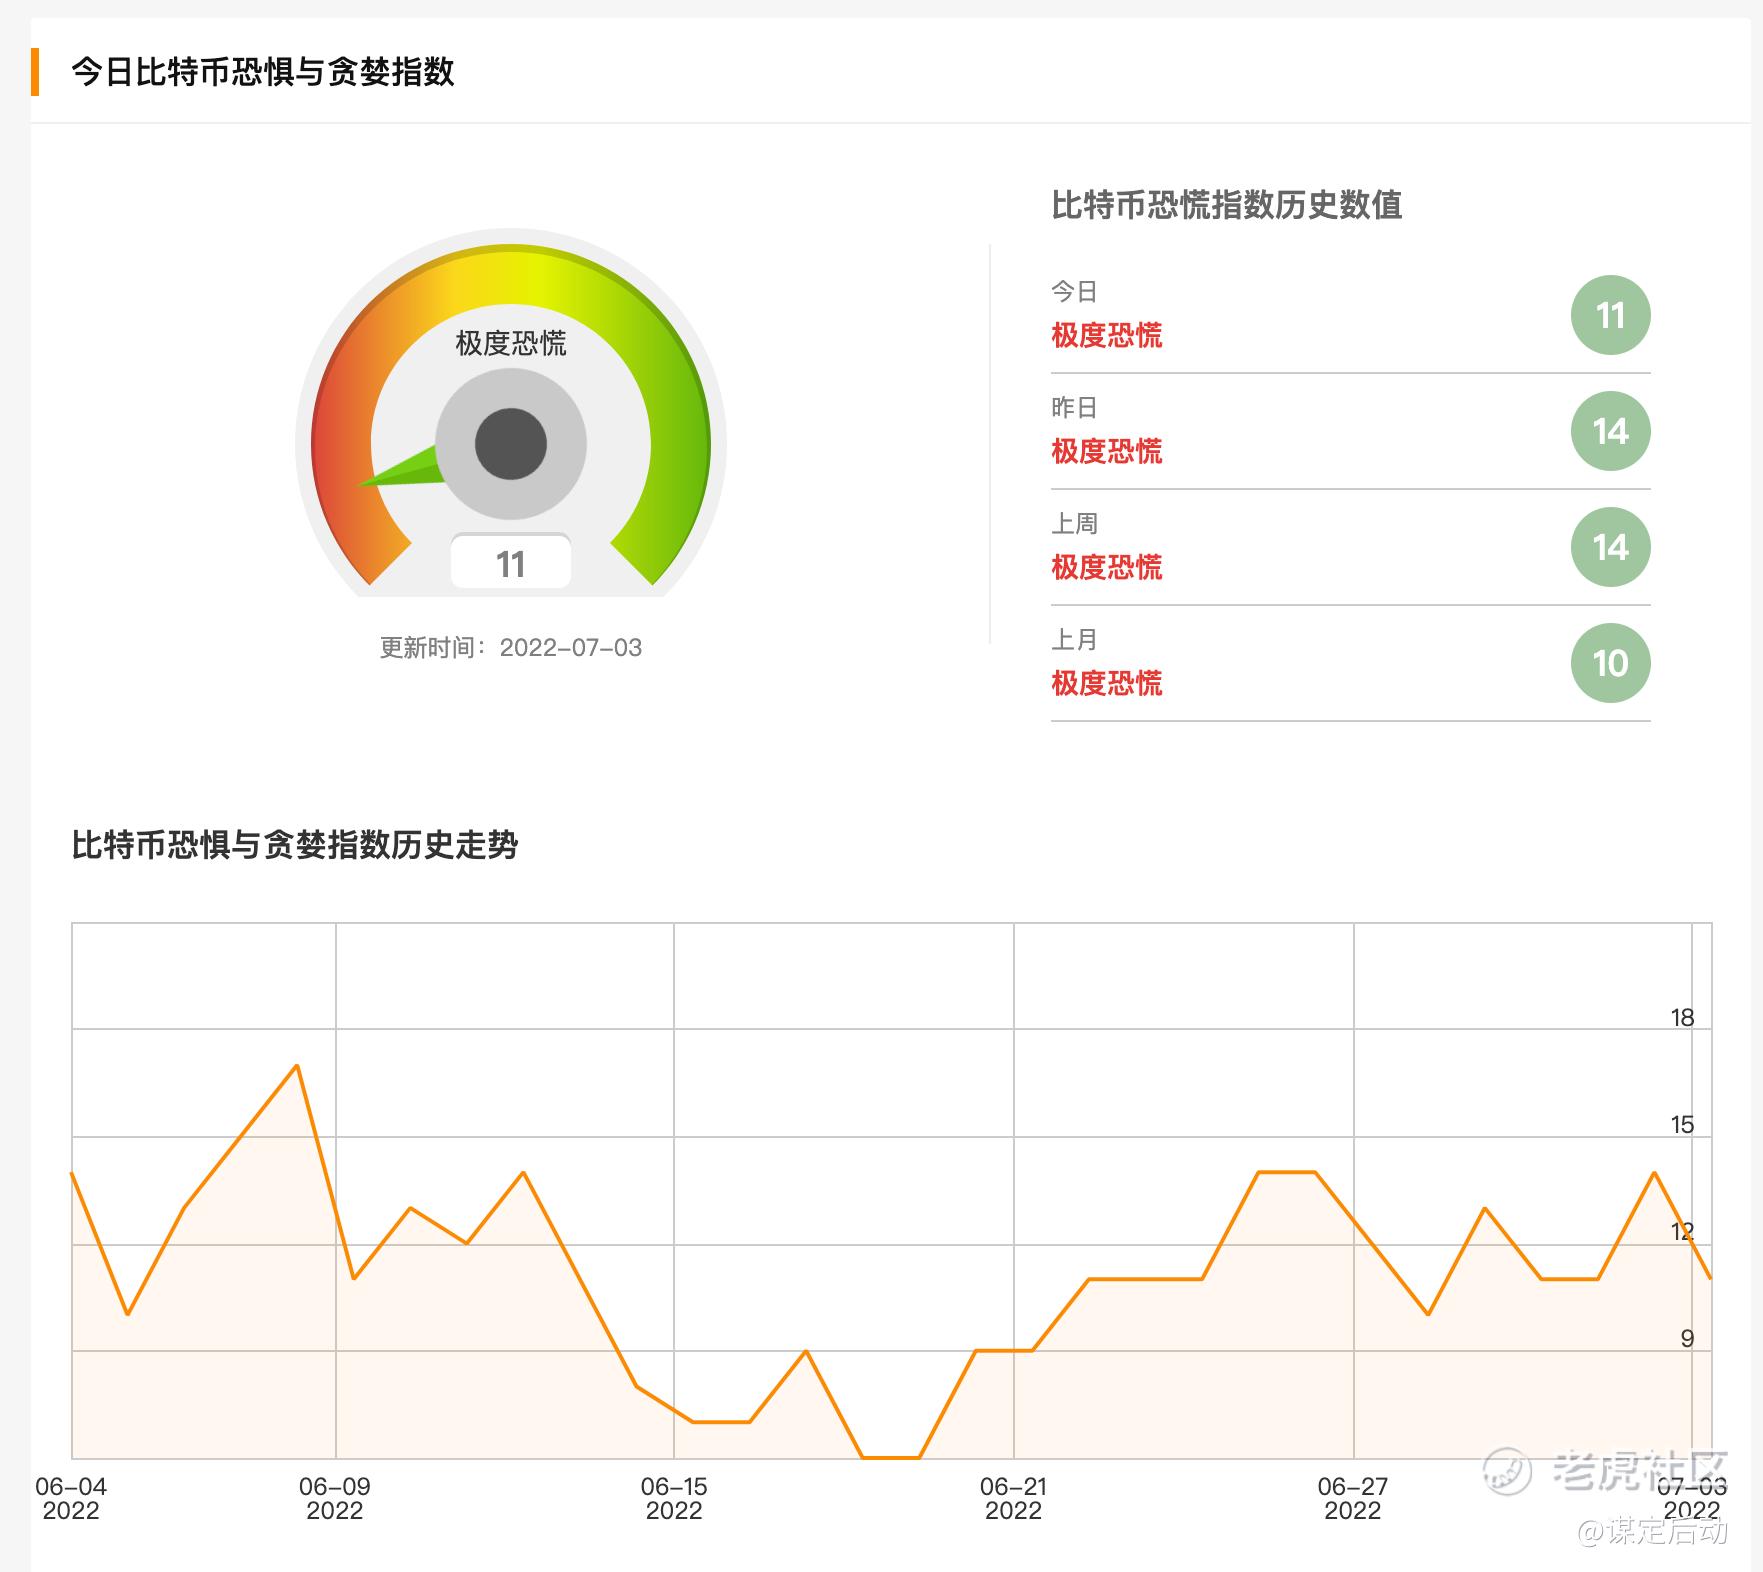Click the green badge 14 in the 上周 row
Viewport: 1763px width, 1572px height.
pyautogui.click(x=1610, y=547)
